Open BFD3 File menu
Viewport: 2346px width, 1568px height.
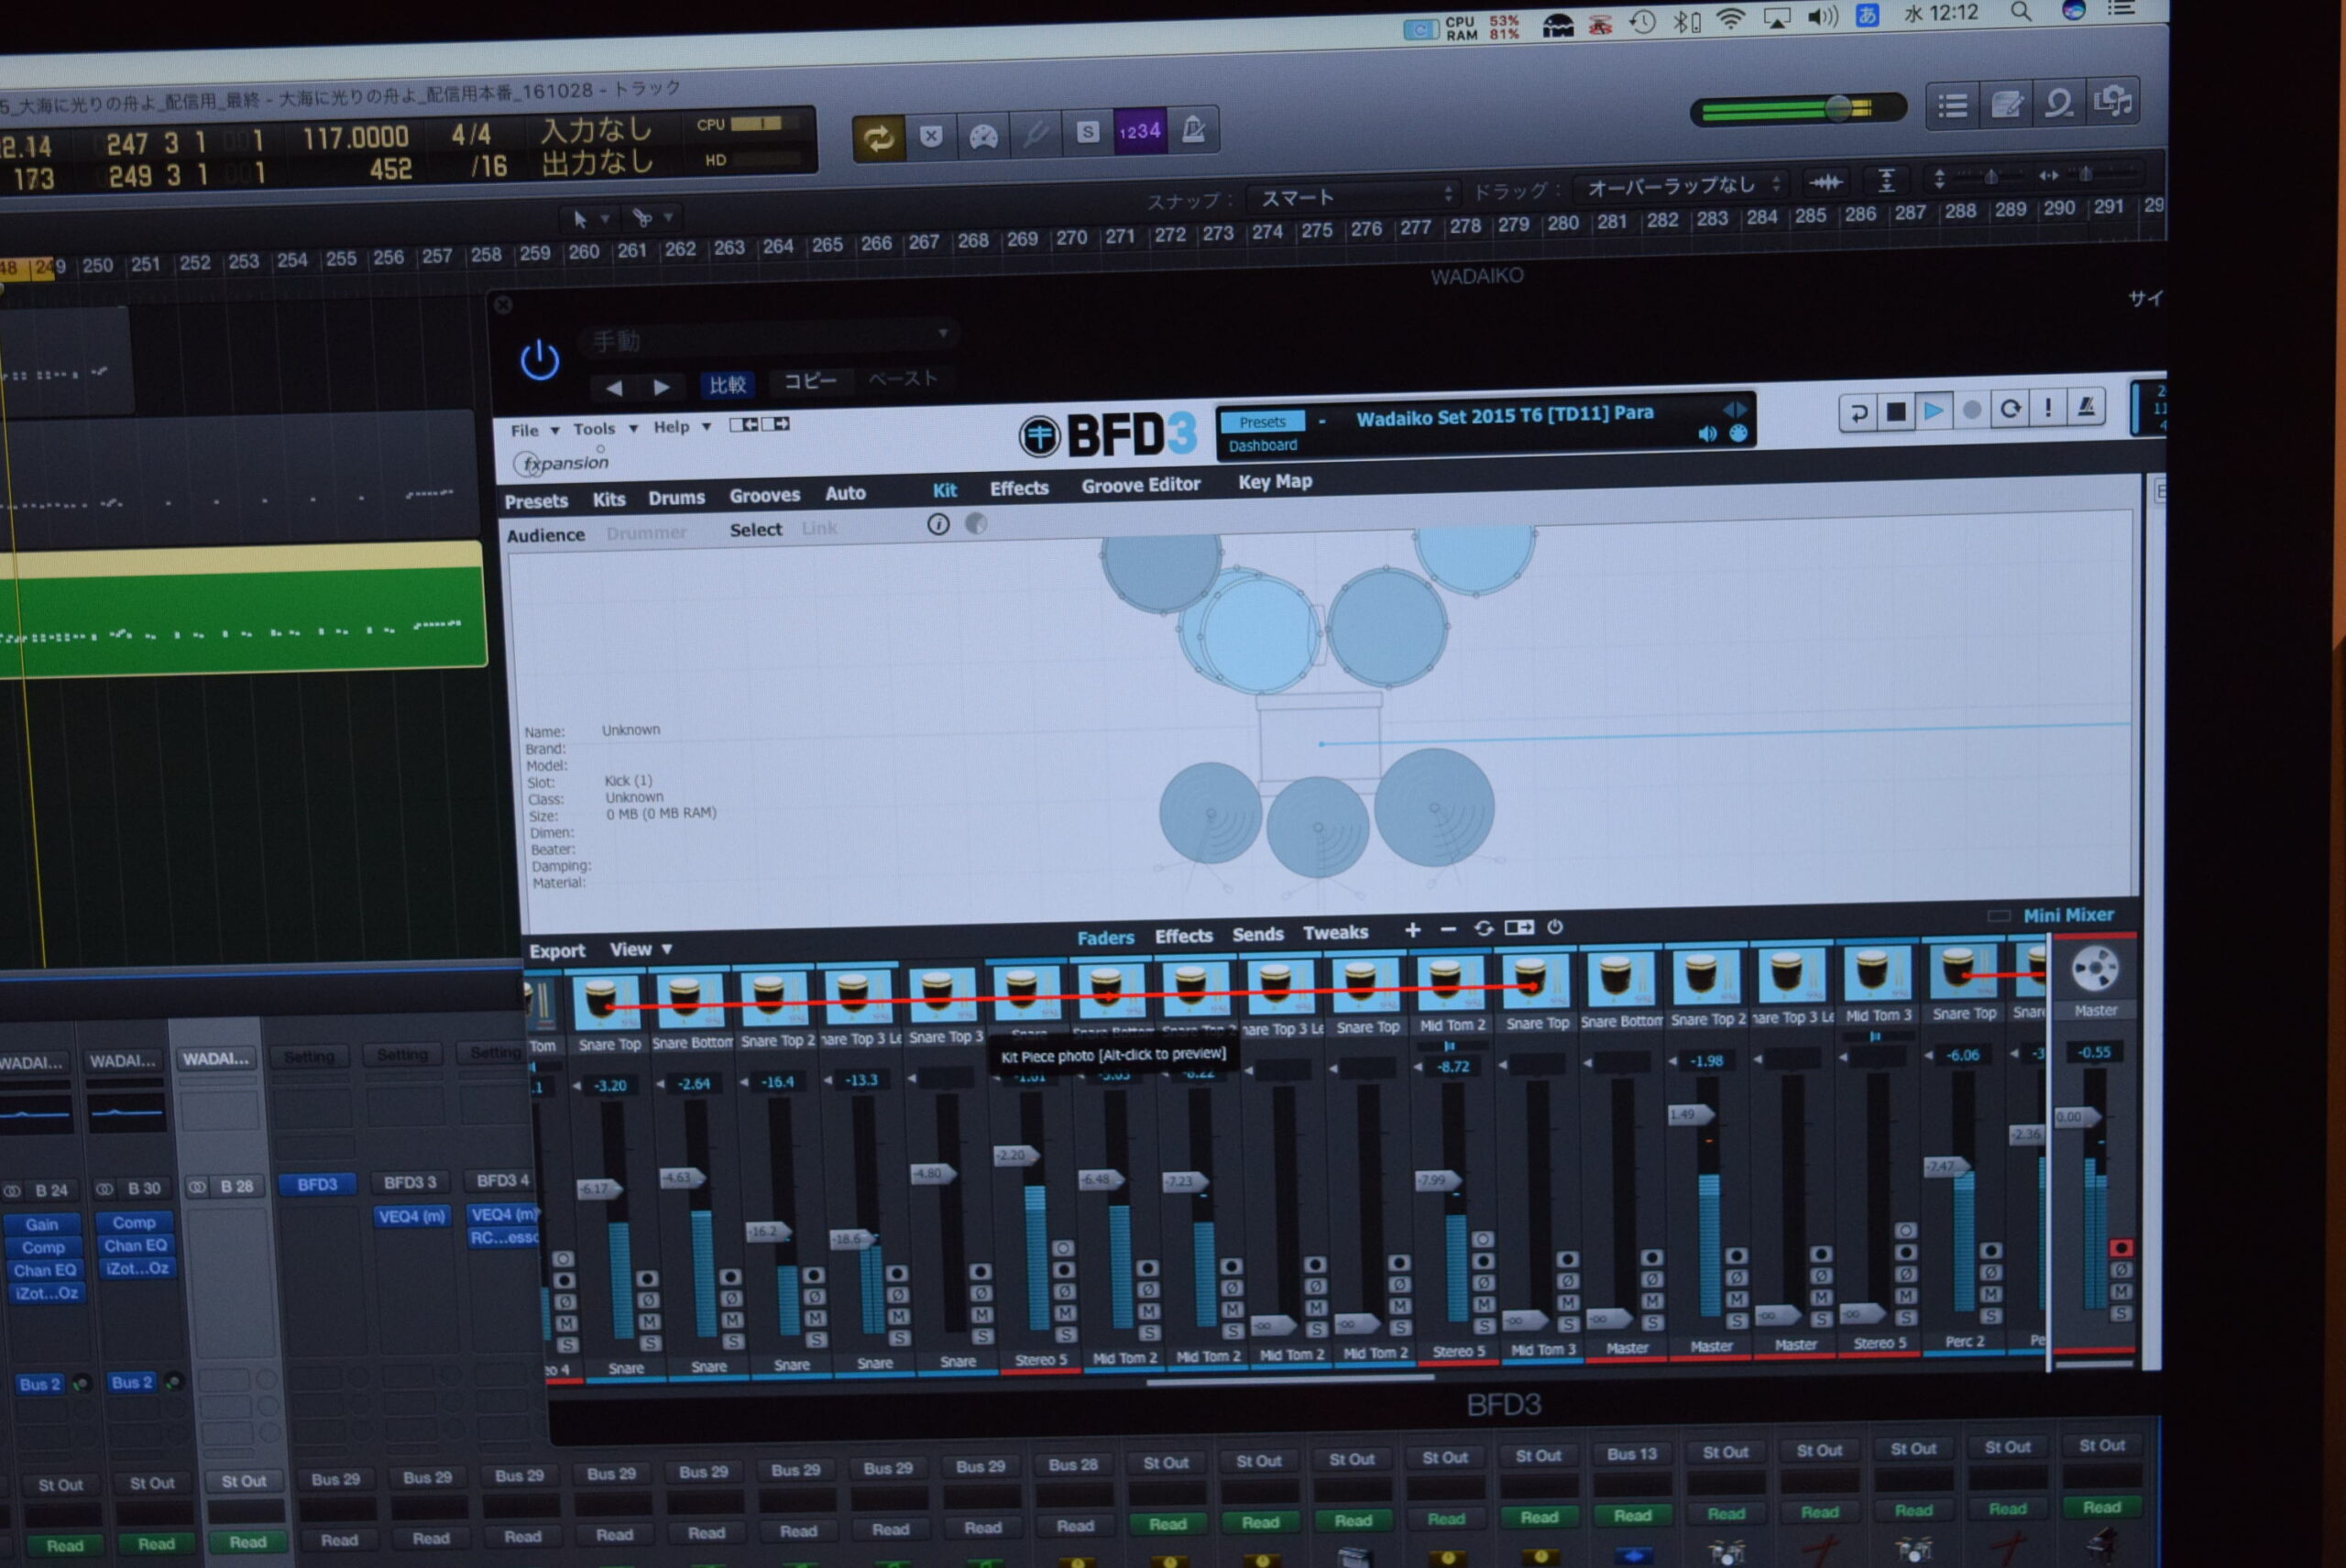click(534, 430)
